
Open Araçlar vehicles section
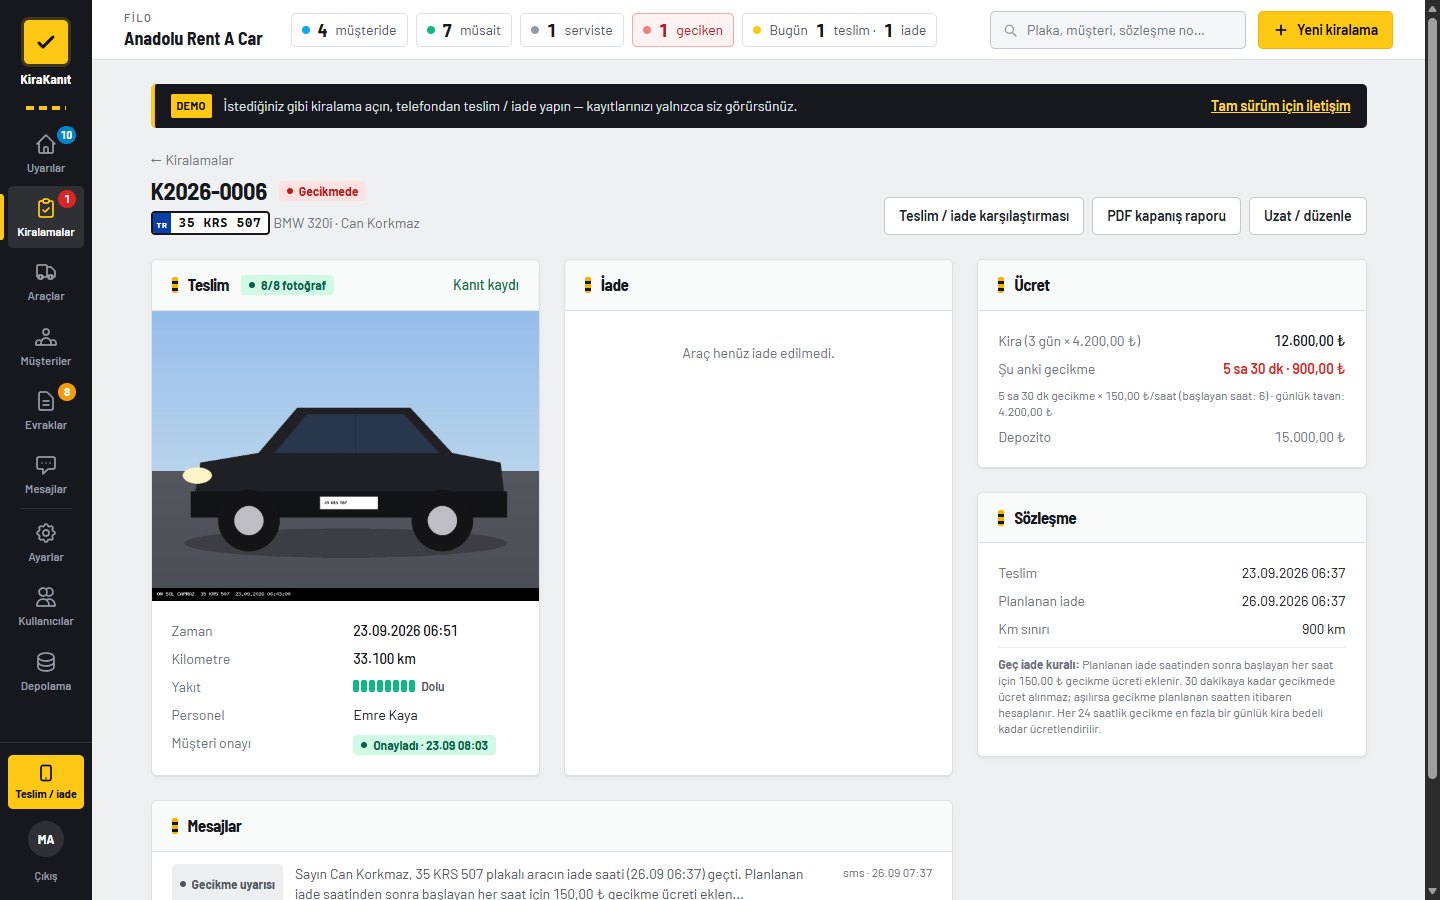tap(46, 282)
